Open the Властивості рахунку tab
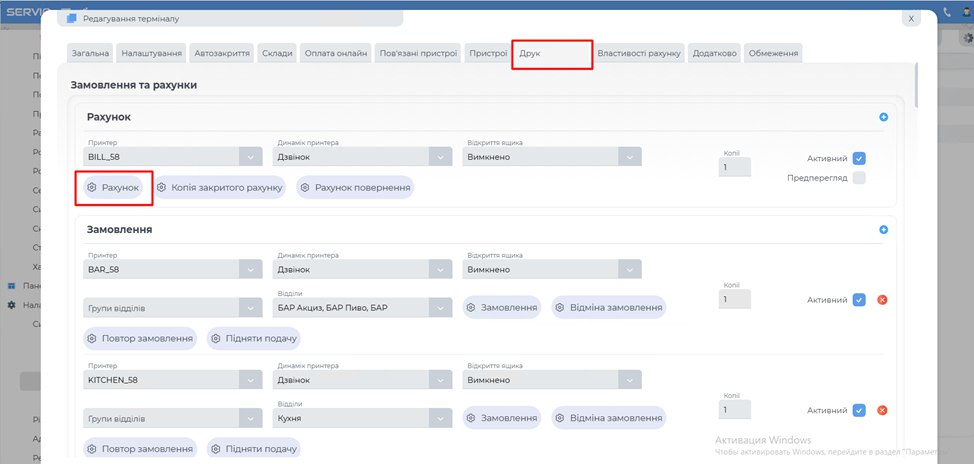Image resolution: width=974 pixels, height=464 pixels. 639,53
